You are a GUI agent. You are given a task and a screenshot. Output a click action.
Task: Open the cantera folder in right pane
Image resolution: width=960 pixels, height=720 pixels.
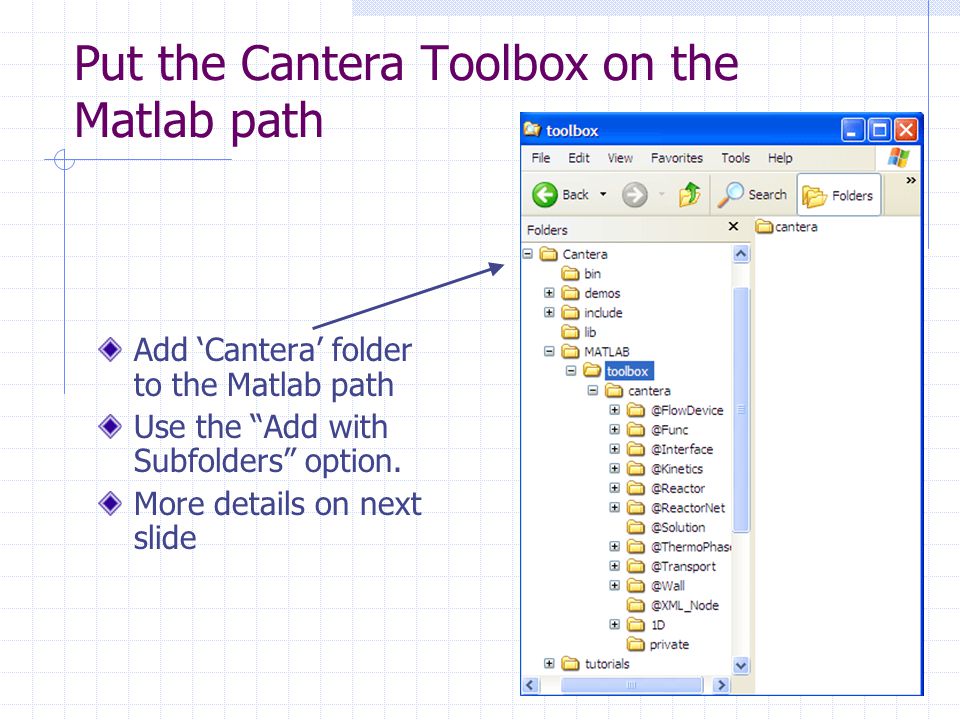787,227
